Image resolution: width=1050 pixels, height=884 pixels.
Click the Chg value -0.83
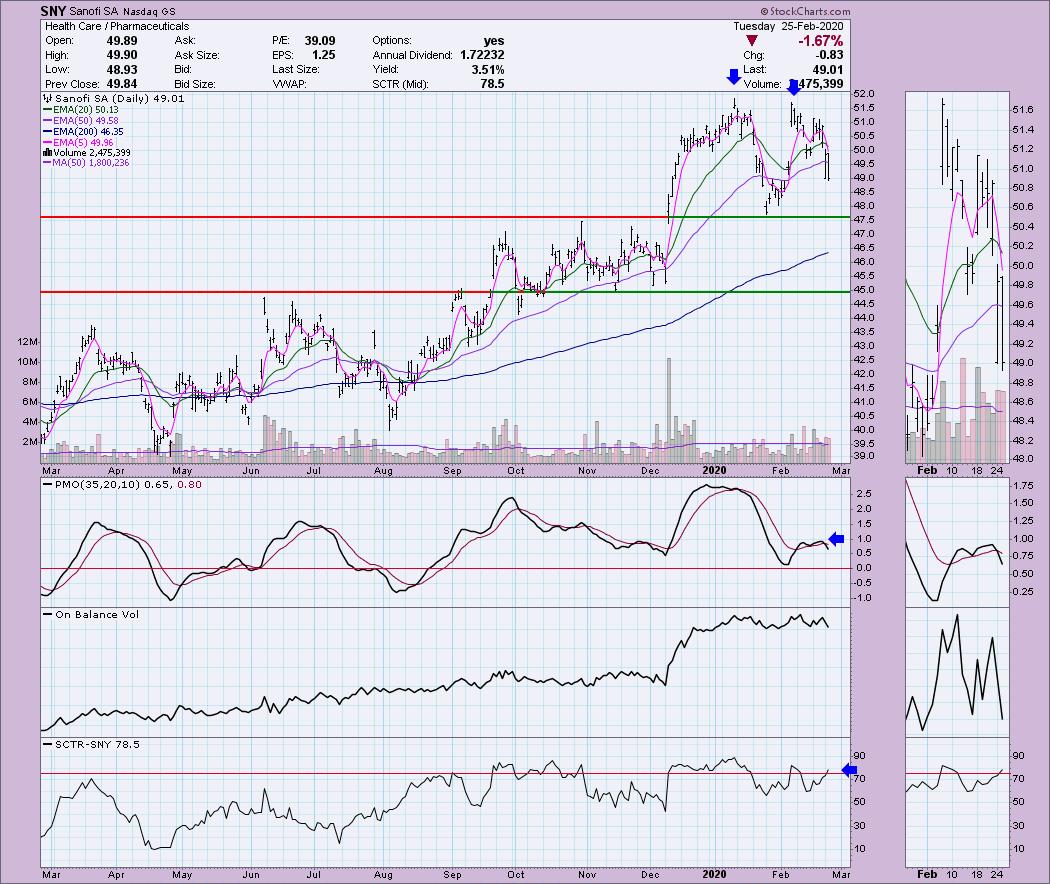point(831,55)
